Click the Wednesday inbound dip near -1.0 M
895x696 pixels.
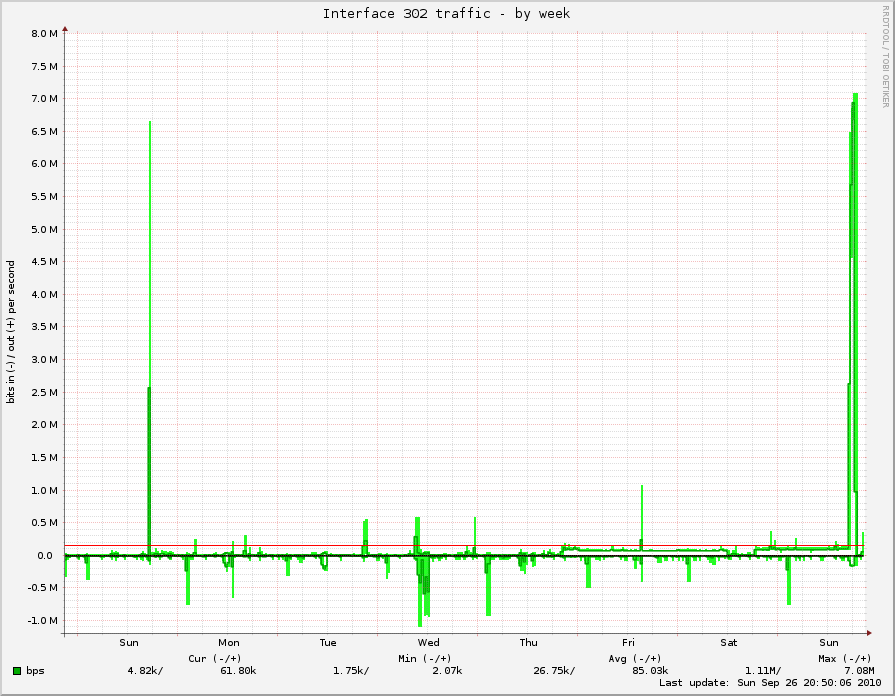pos(420,594)
